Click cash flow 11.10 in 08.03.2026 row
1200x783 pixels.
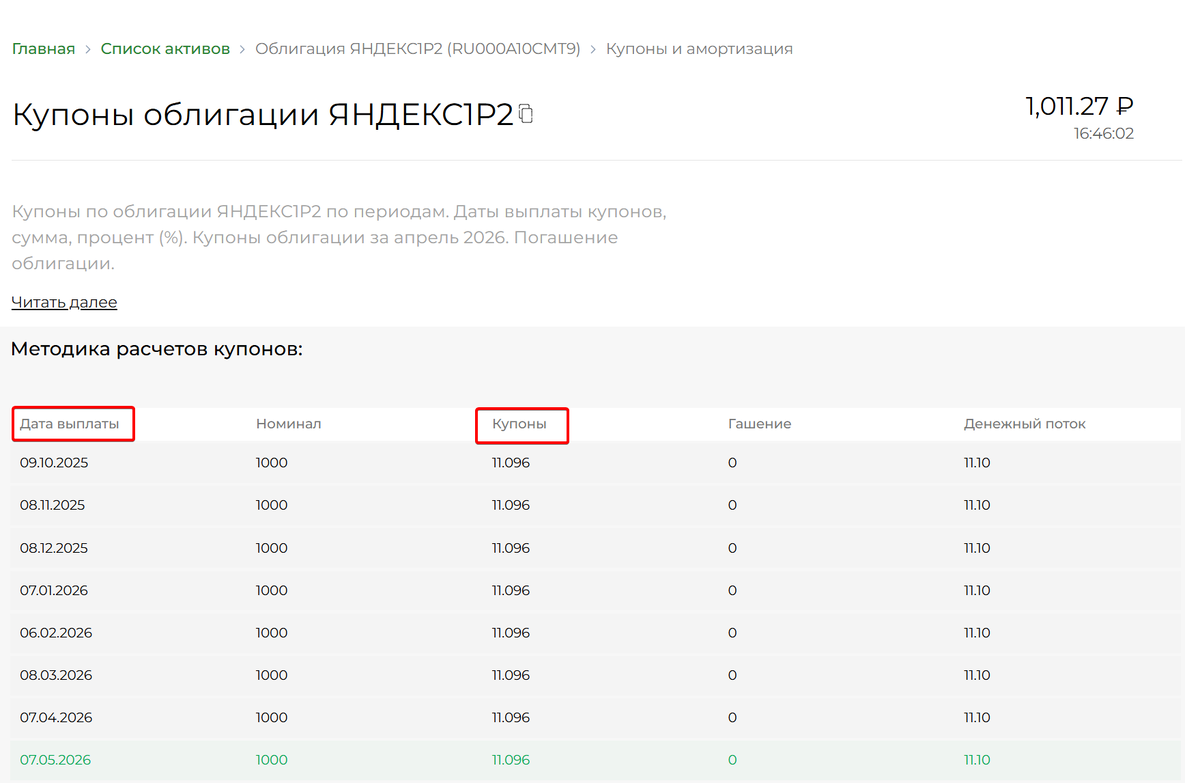(x=977, y=675)
